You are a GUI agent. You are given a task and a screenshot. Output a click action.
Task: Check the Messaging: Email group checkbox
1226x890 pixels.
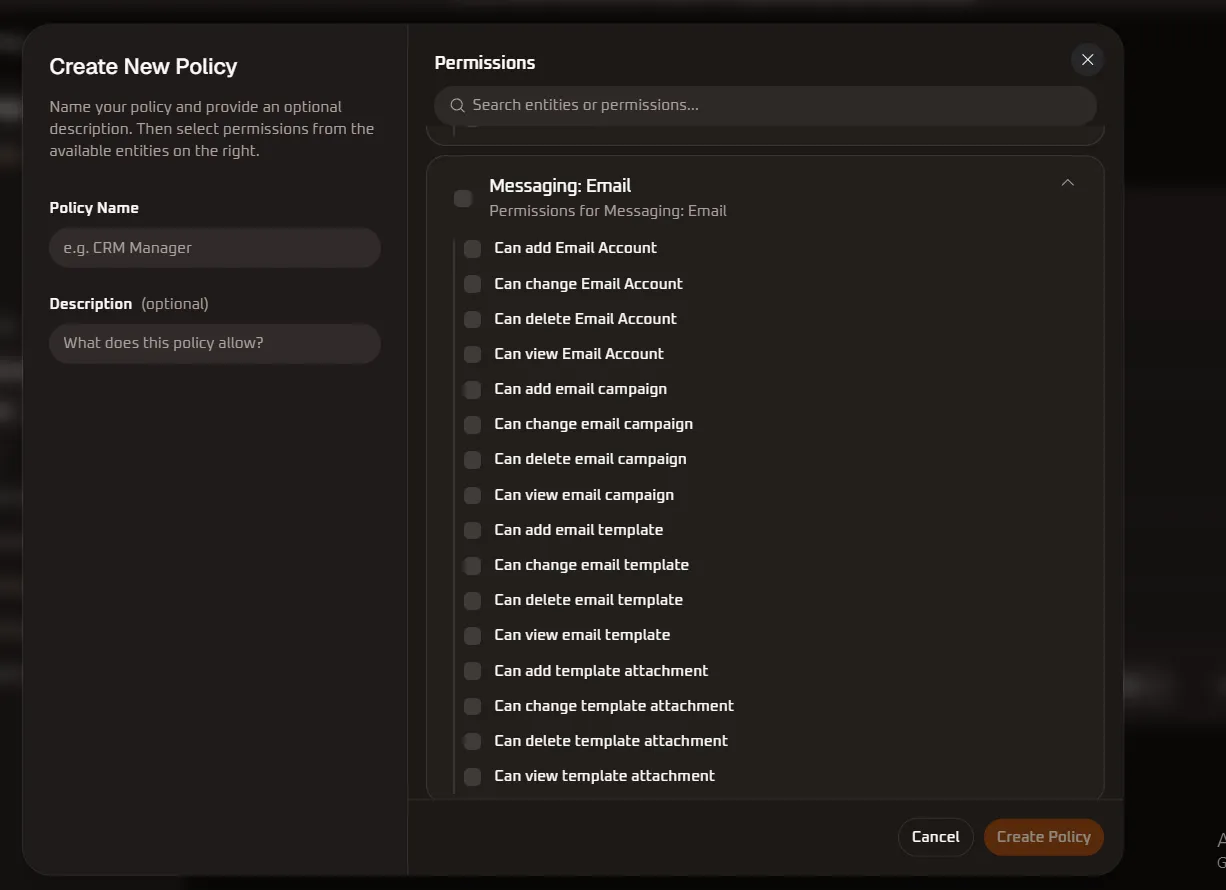click(x=463, y=198)
